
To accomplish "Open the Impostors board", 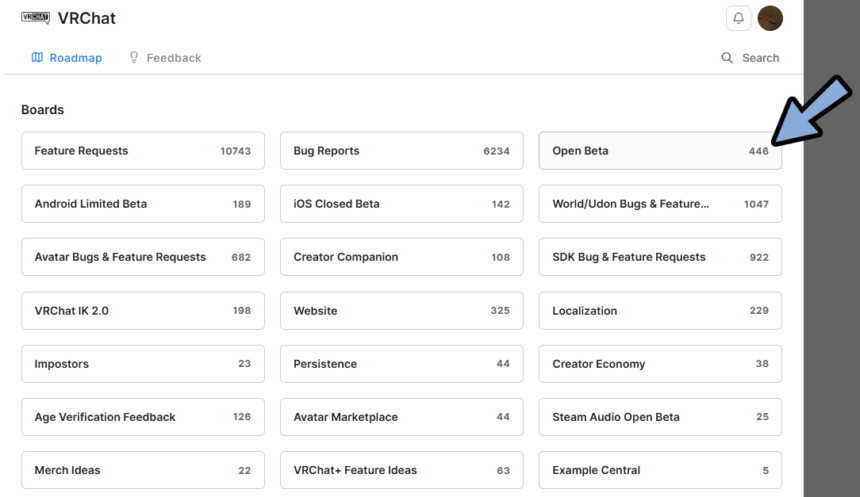I will 143,364.
